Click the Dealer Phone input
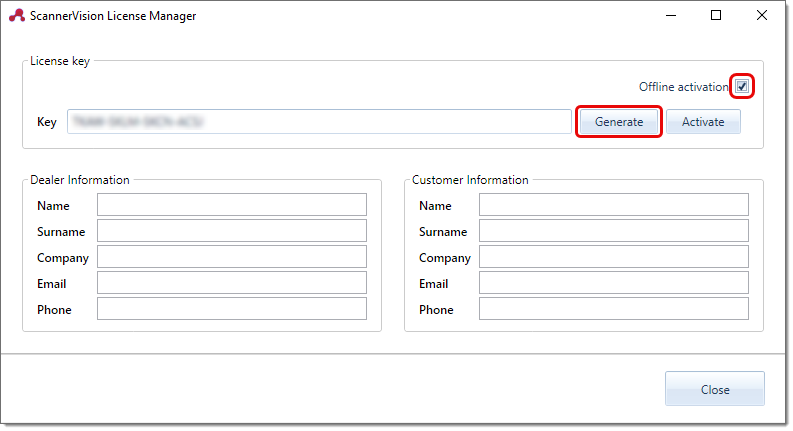This screenshot has height=431, width=793. coord(231,309)
